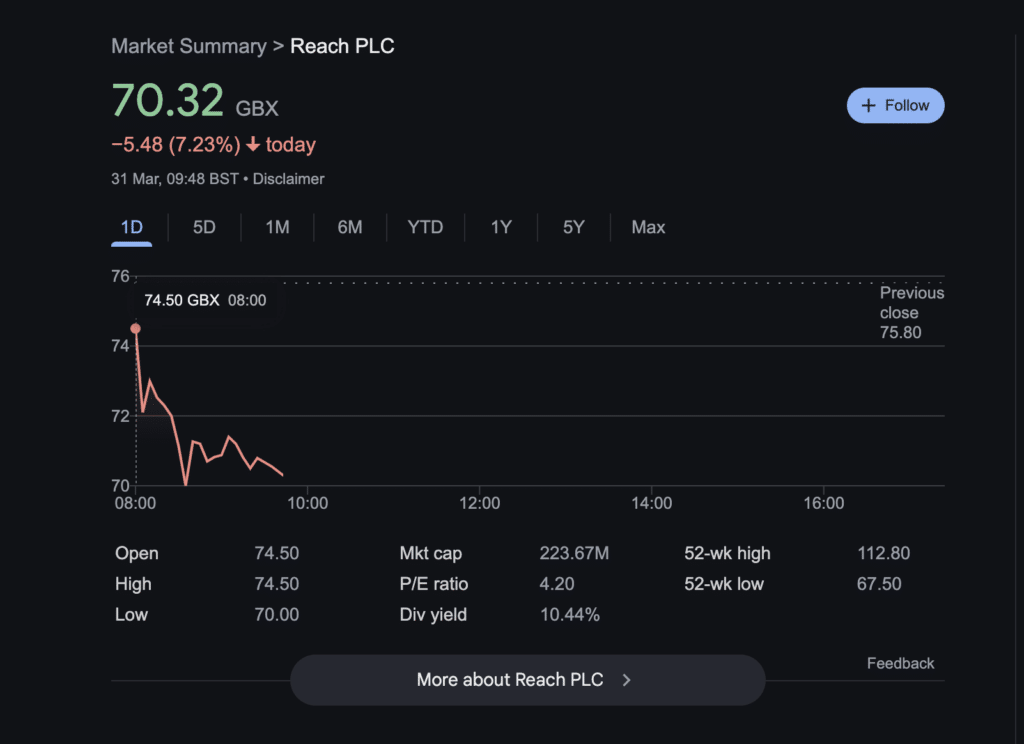Click the 31 Mar, 09:48 BST timestamp

tap(174, 179)
